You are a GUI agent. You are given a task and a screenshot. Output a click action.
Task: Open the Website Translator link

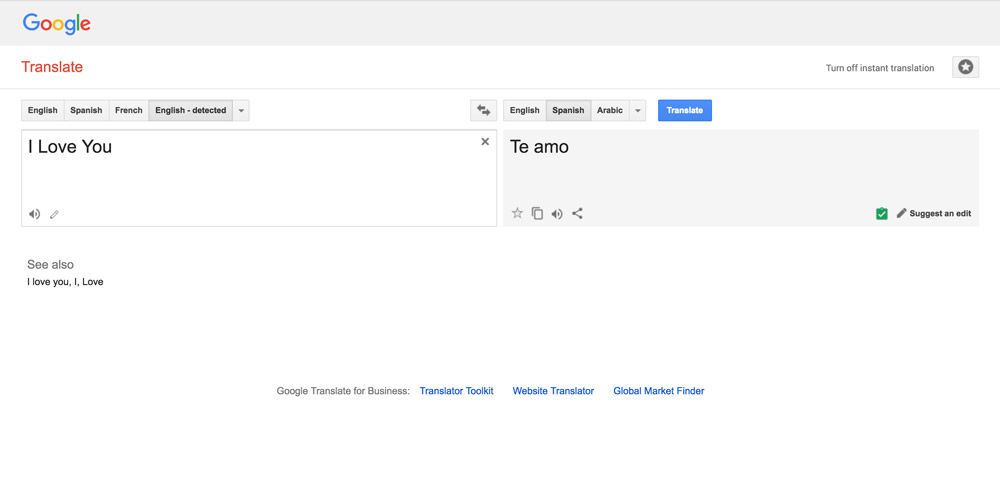(x=553, y=391)
